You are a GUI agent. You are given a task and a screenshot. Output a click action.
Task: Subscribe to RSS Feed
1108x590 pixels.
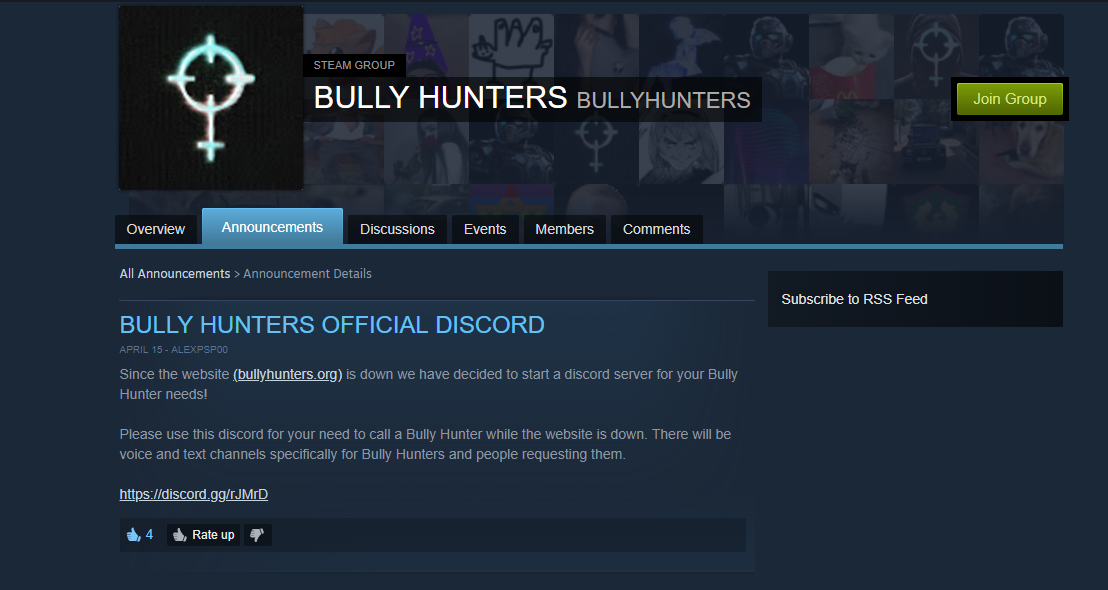(854, 299)
